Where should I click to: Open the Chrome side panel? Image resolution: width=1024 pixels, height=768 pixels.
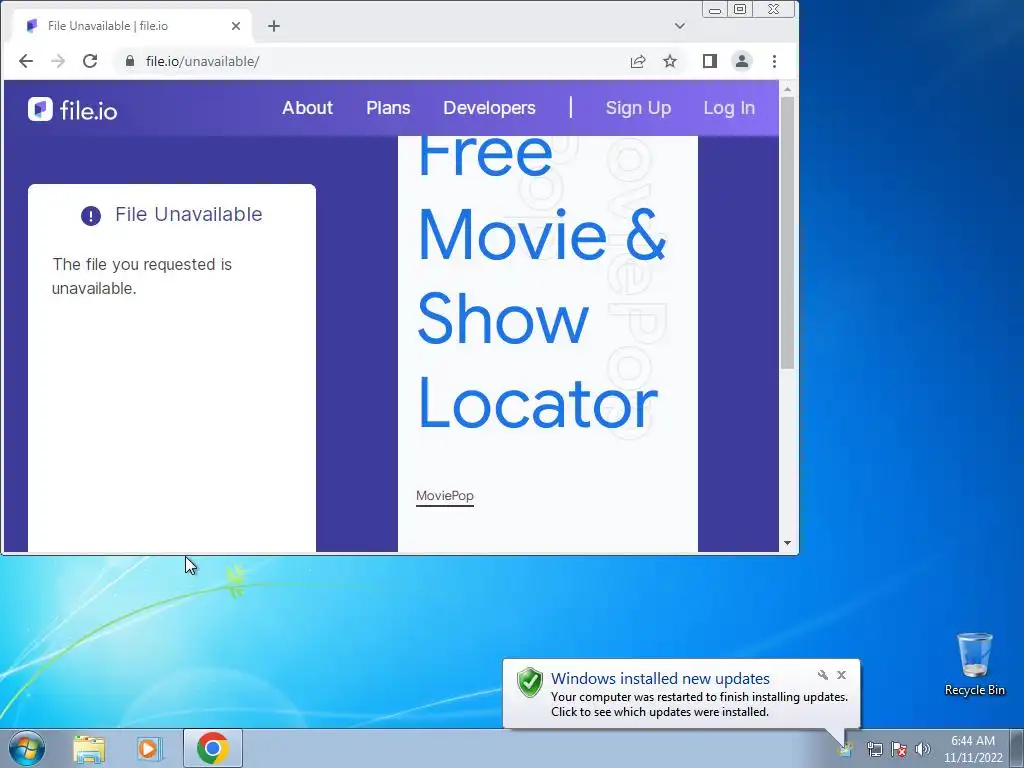(x=710, y=61)
